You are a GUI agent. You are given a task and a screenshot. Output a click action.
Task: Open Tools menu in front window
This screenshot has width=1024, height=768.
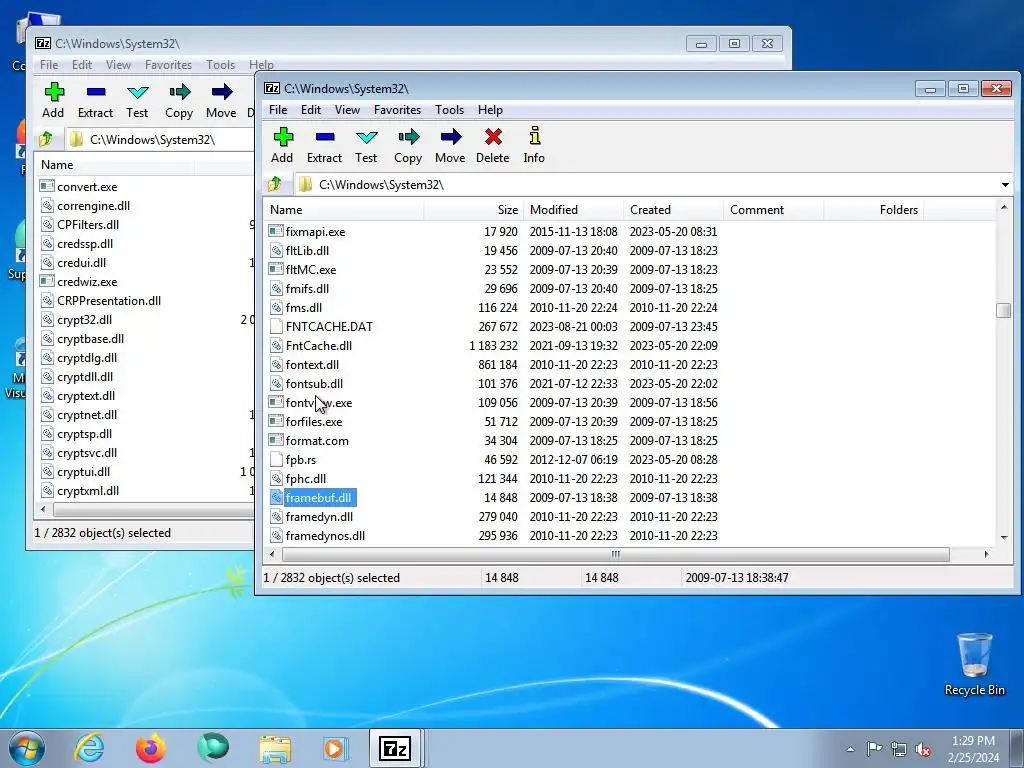pos(449,110)
